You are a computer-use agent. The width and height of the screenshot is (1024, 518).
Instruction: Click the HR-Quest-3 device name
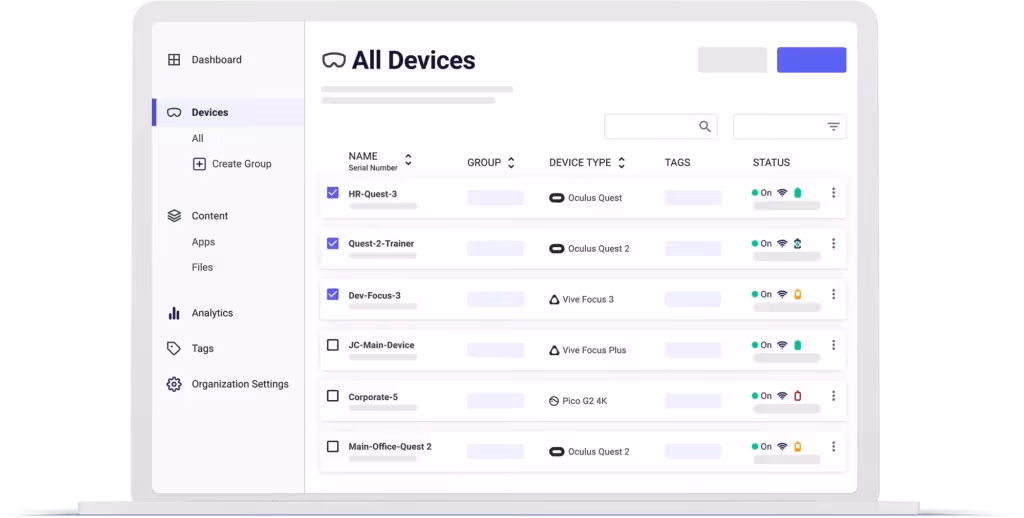(x=372, y=194)
